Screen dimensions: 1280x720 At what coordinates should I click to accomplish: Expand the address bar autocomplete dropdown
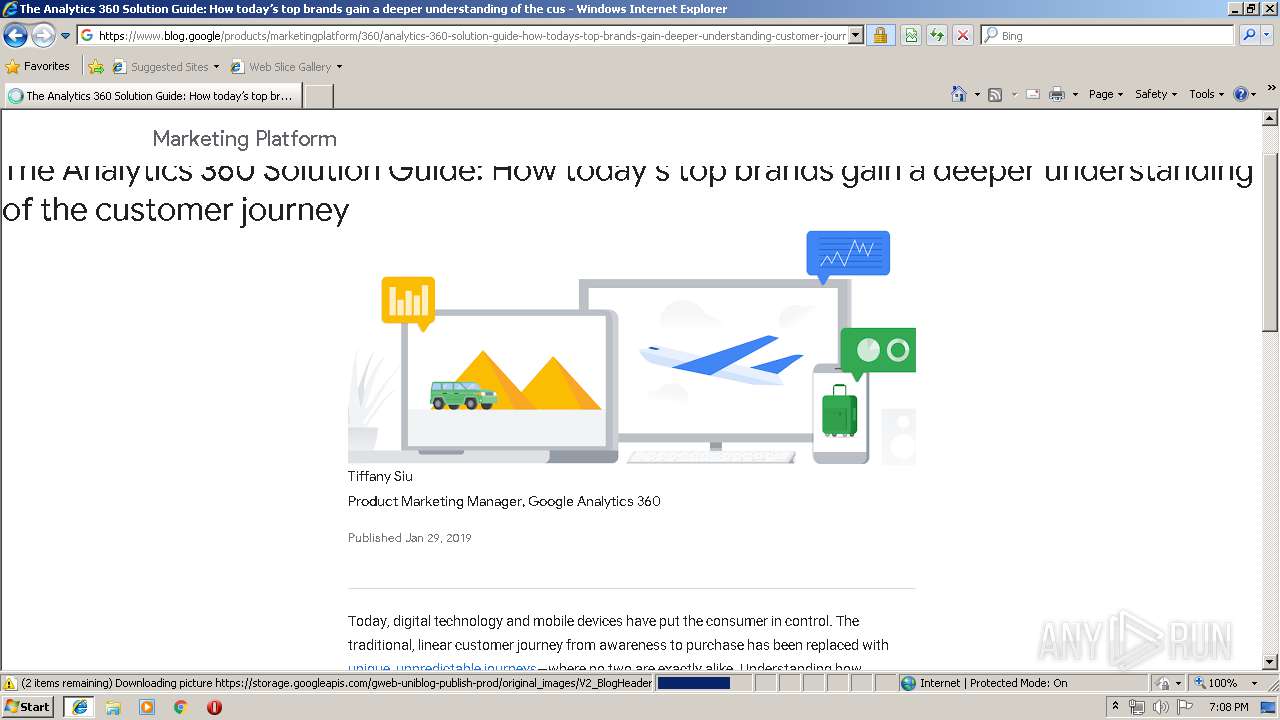coord(856,36)
